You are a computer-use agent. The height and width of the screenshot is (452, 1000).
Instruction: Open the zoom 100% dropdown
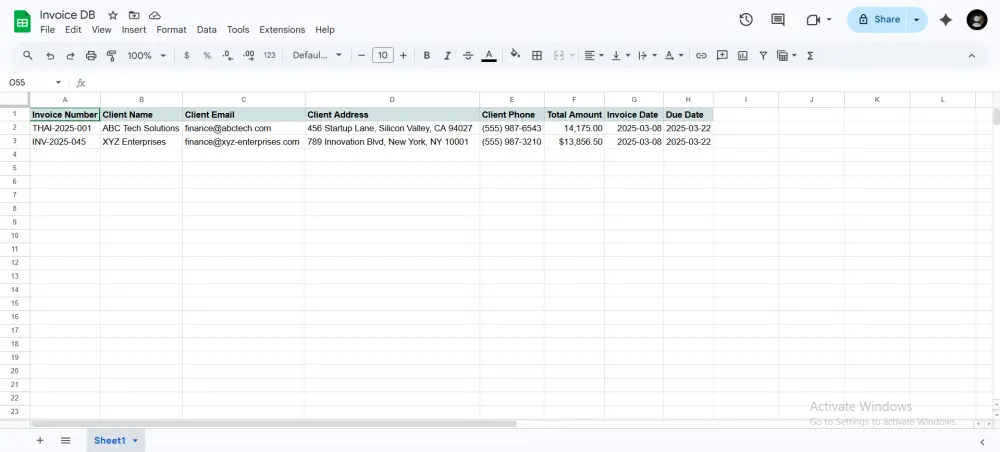146,55
